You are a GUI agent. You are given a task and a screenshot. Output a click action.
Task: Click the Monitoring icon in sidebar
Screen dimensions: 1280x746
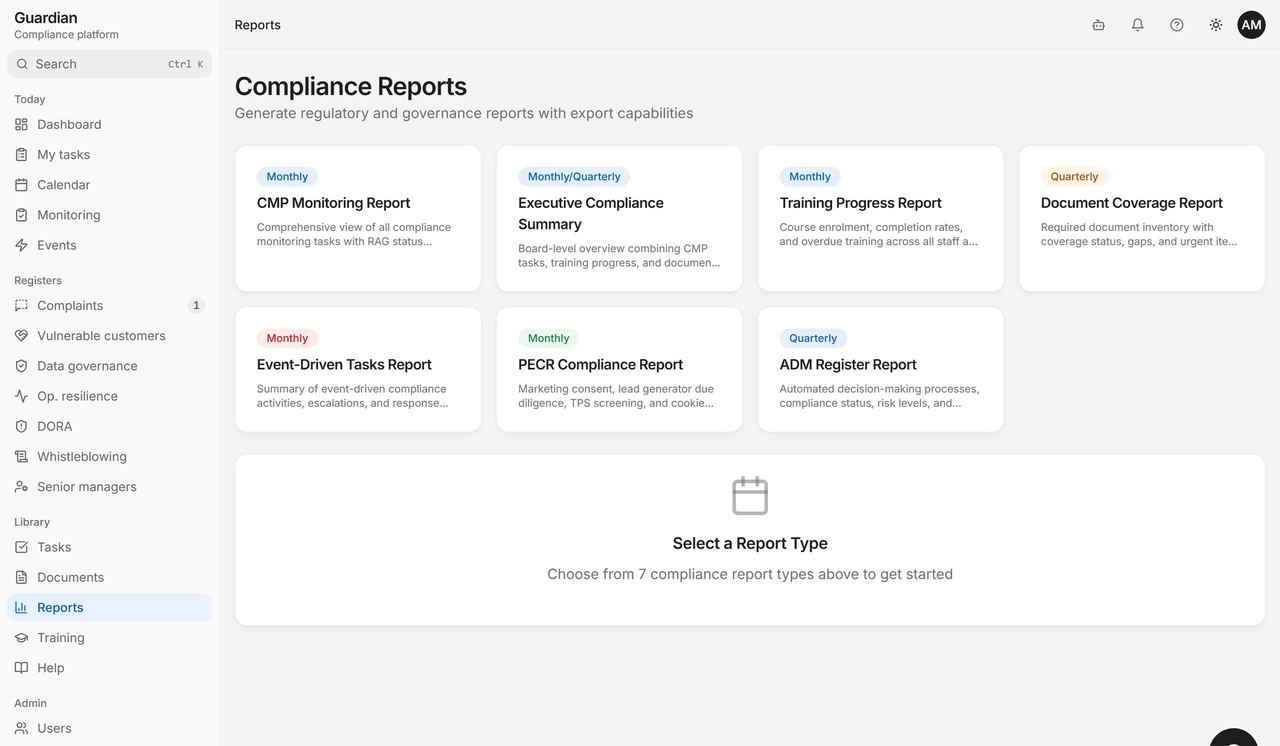21,214
